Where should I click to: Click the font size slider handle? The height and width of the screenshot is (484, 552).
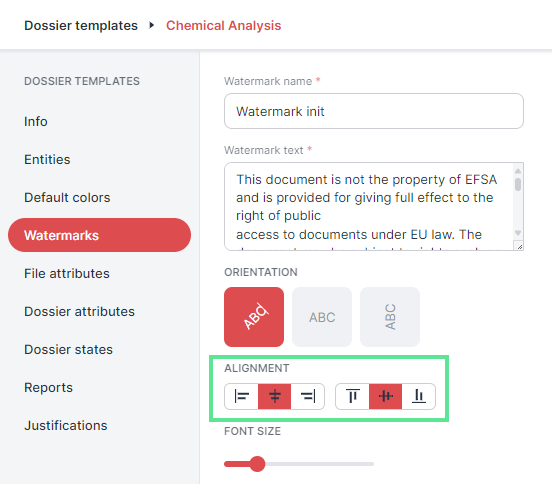click(257, 464)
